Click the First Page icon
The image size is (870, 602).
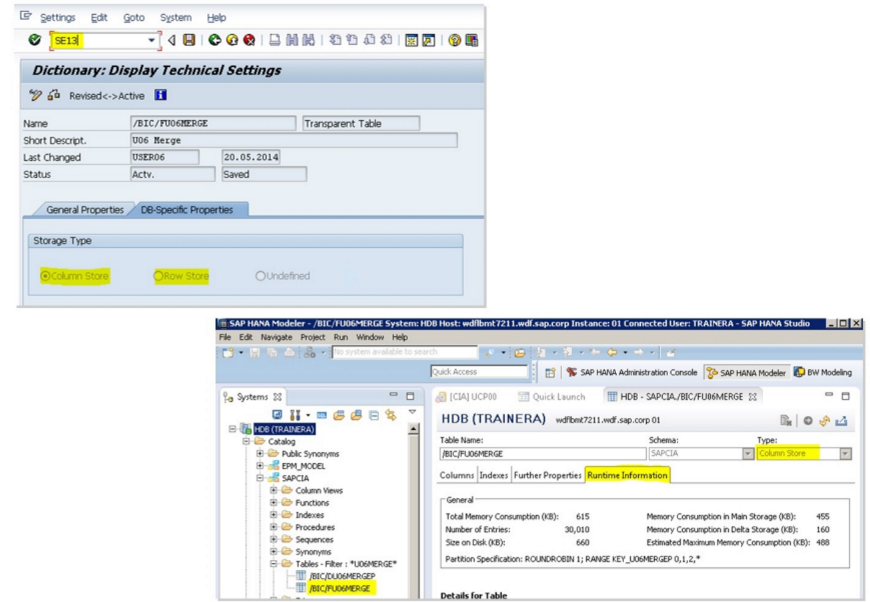pyautogui.click(x=335, y=40)
